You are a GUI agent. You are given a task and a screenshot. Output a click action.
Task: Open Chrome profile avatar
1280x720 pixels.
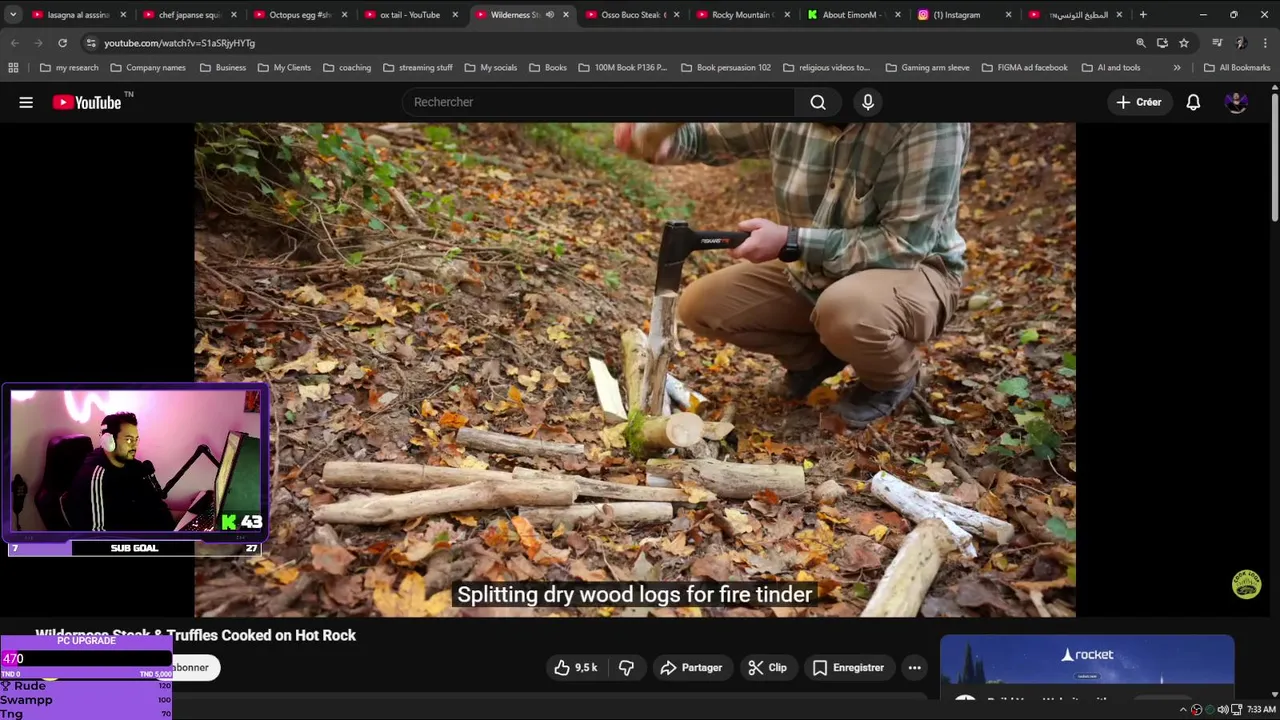1240,43
